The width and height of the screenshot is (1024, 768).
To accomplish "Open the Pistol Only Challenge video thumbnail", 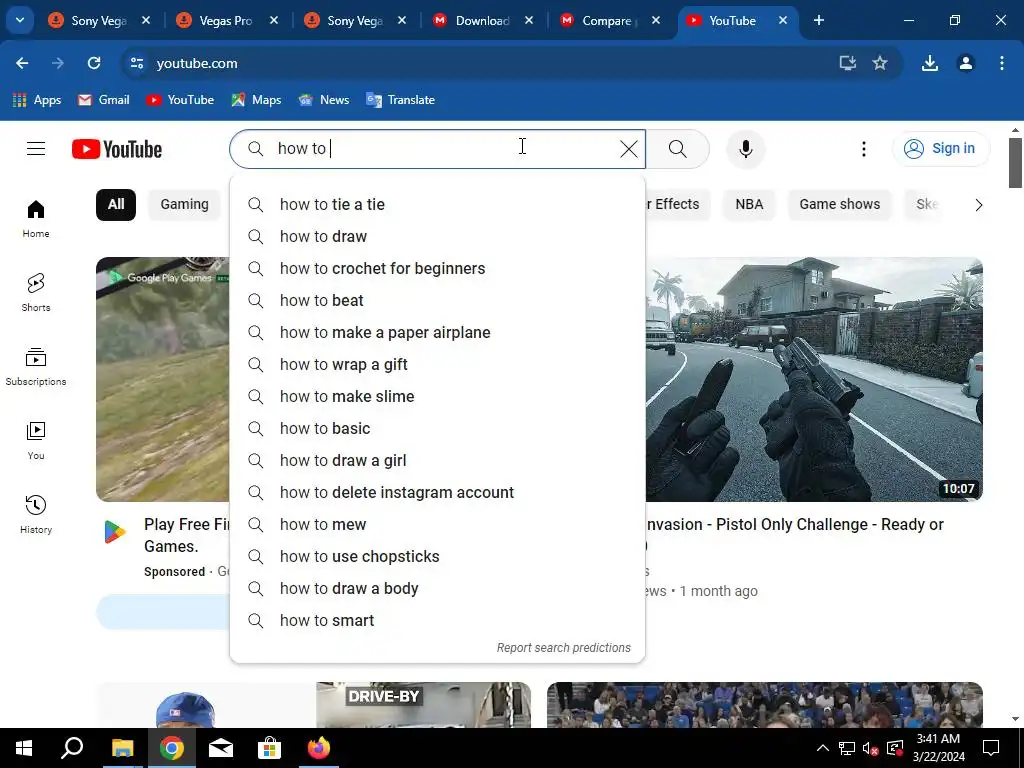I will (x=814, y=379).
